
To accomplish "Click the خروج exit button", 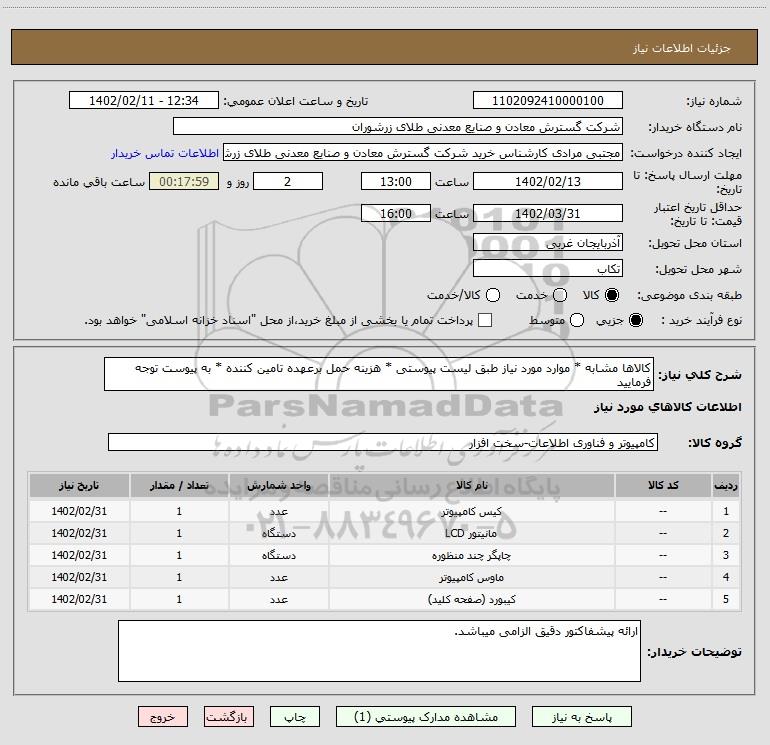I will tap(163, 717).
